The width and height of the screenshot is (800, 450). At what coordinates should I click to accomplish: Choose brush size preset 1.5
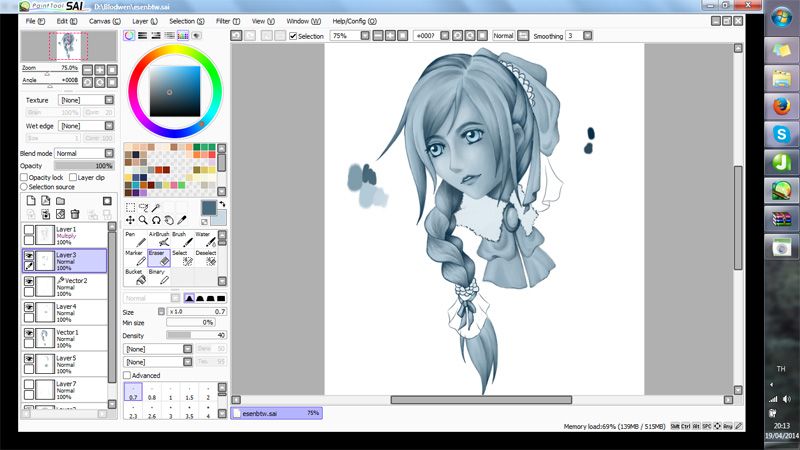[189, 392]
